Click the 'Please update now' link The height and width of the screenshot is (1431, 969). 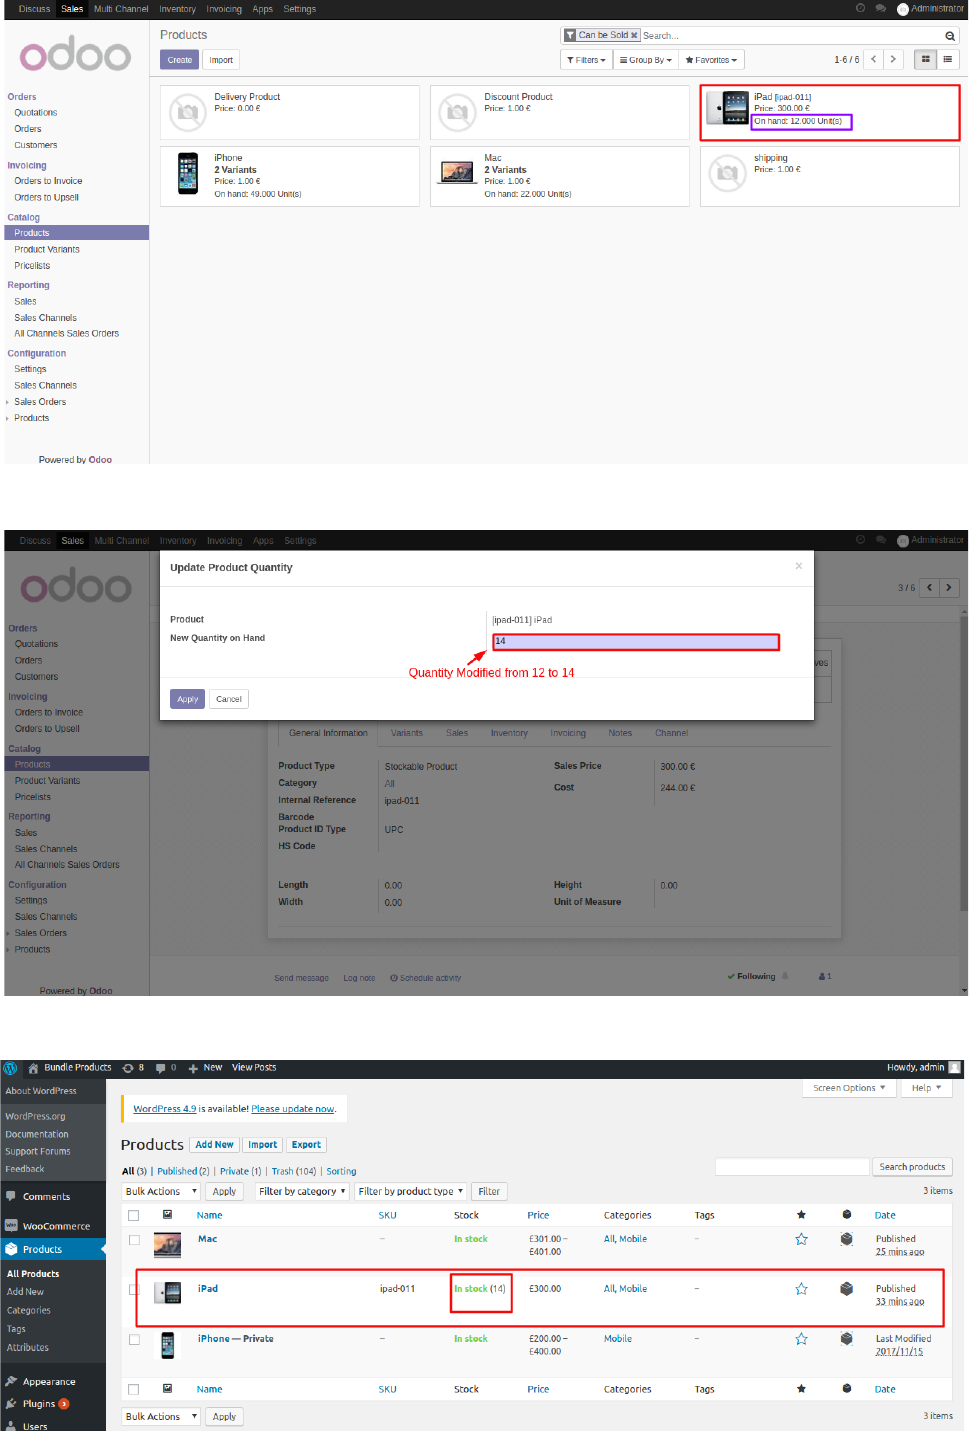[x=293, y=1109]
